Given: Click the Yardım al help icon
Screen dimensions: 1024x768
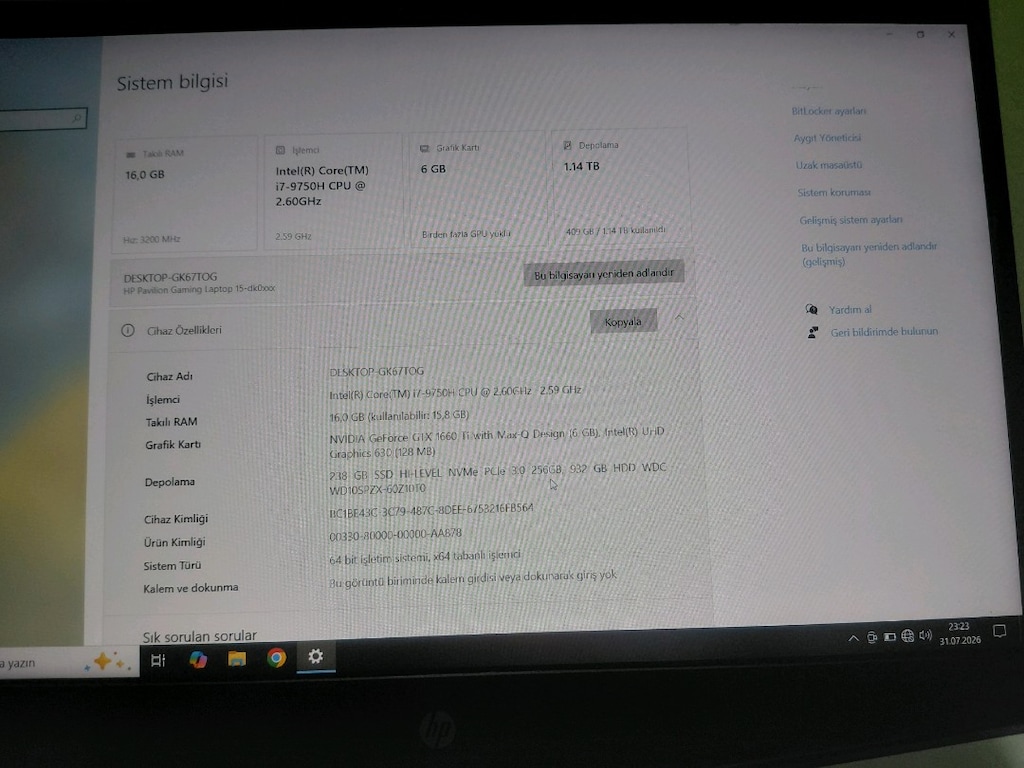Looking at the screenshot, I should pyautogui.click(x=811, y=309).
